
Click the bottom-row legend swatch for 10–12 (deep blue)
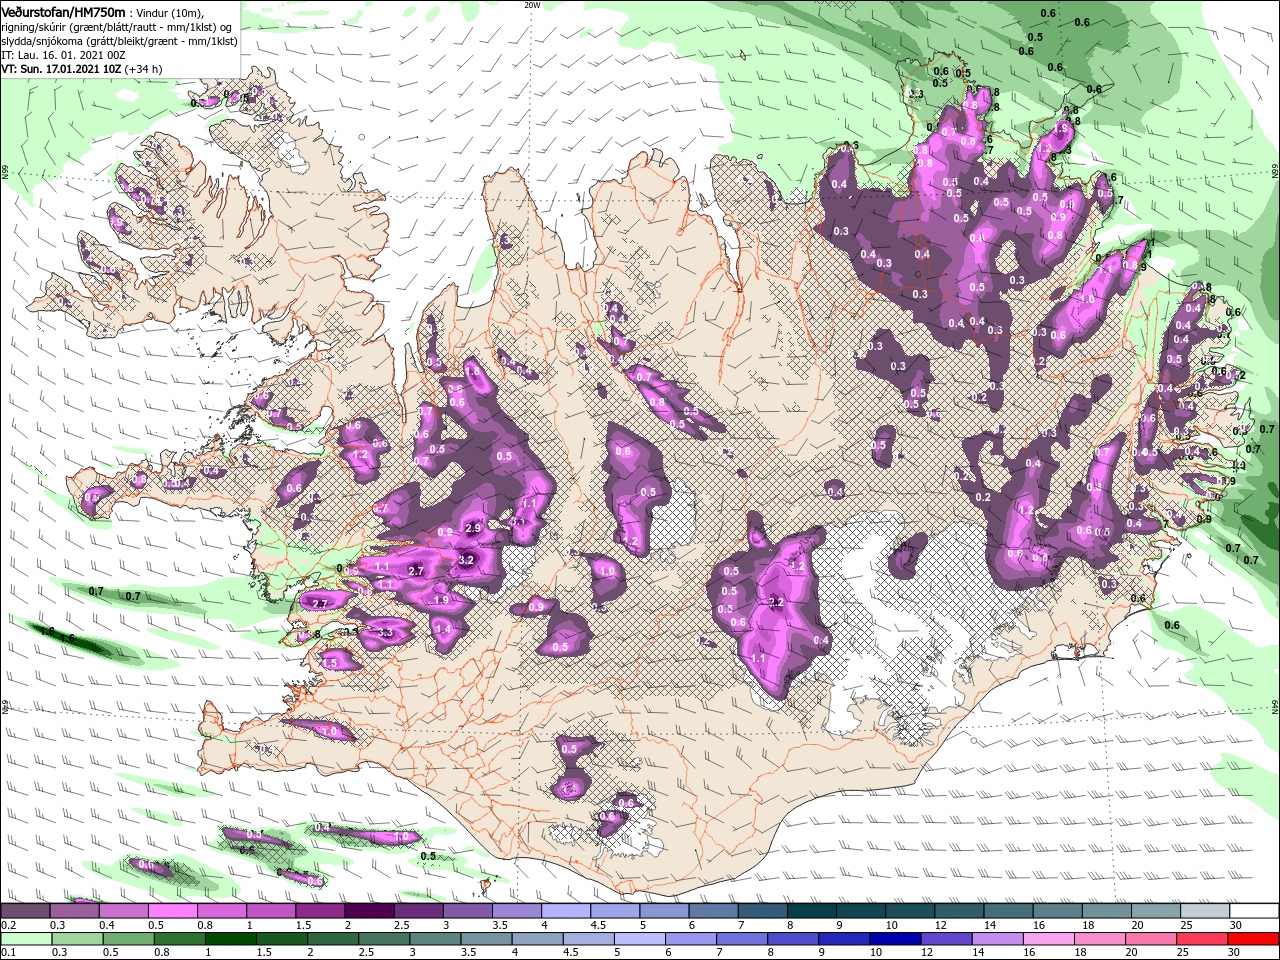click(x=896, y=938)
